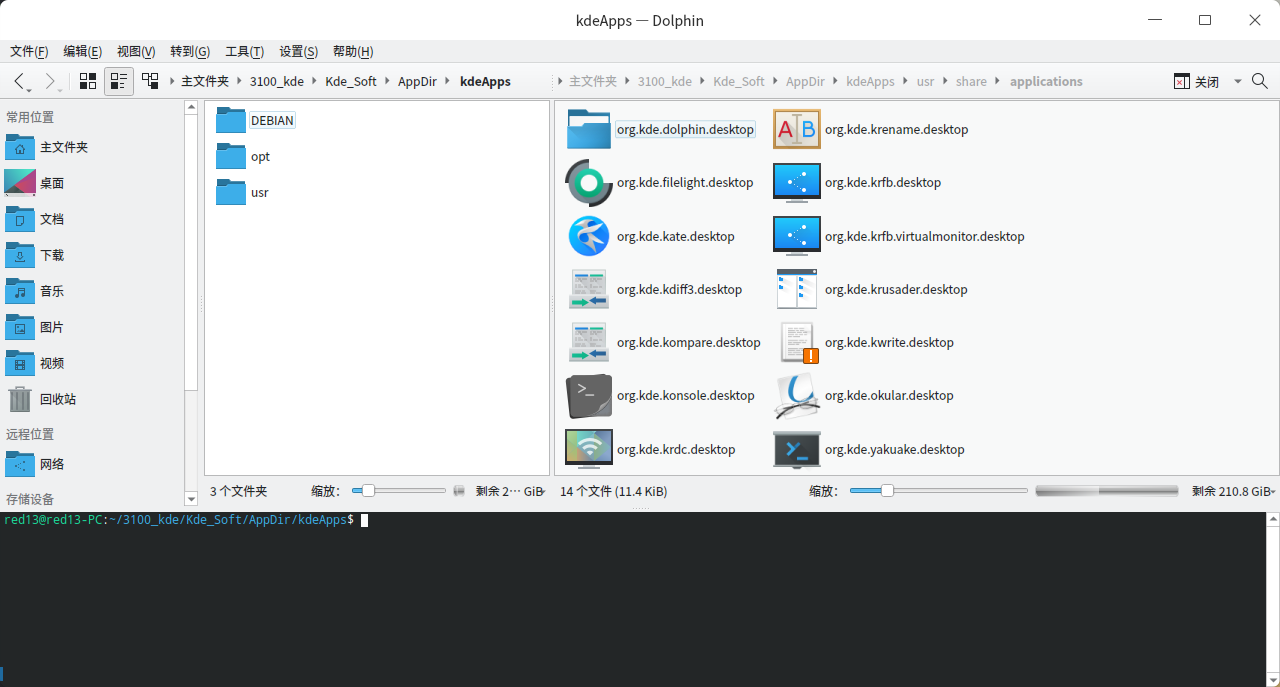
Task: Open the 设置(S) menu
Action: pos(298,52)
